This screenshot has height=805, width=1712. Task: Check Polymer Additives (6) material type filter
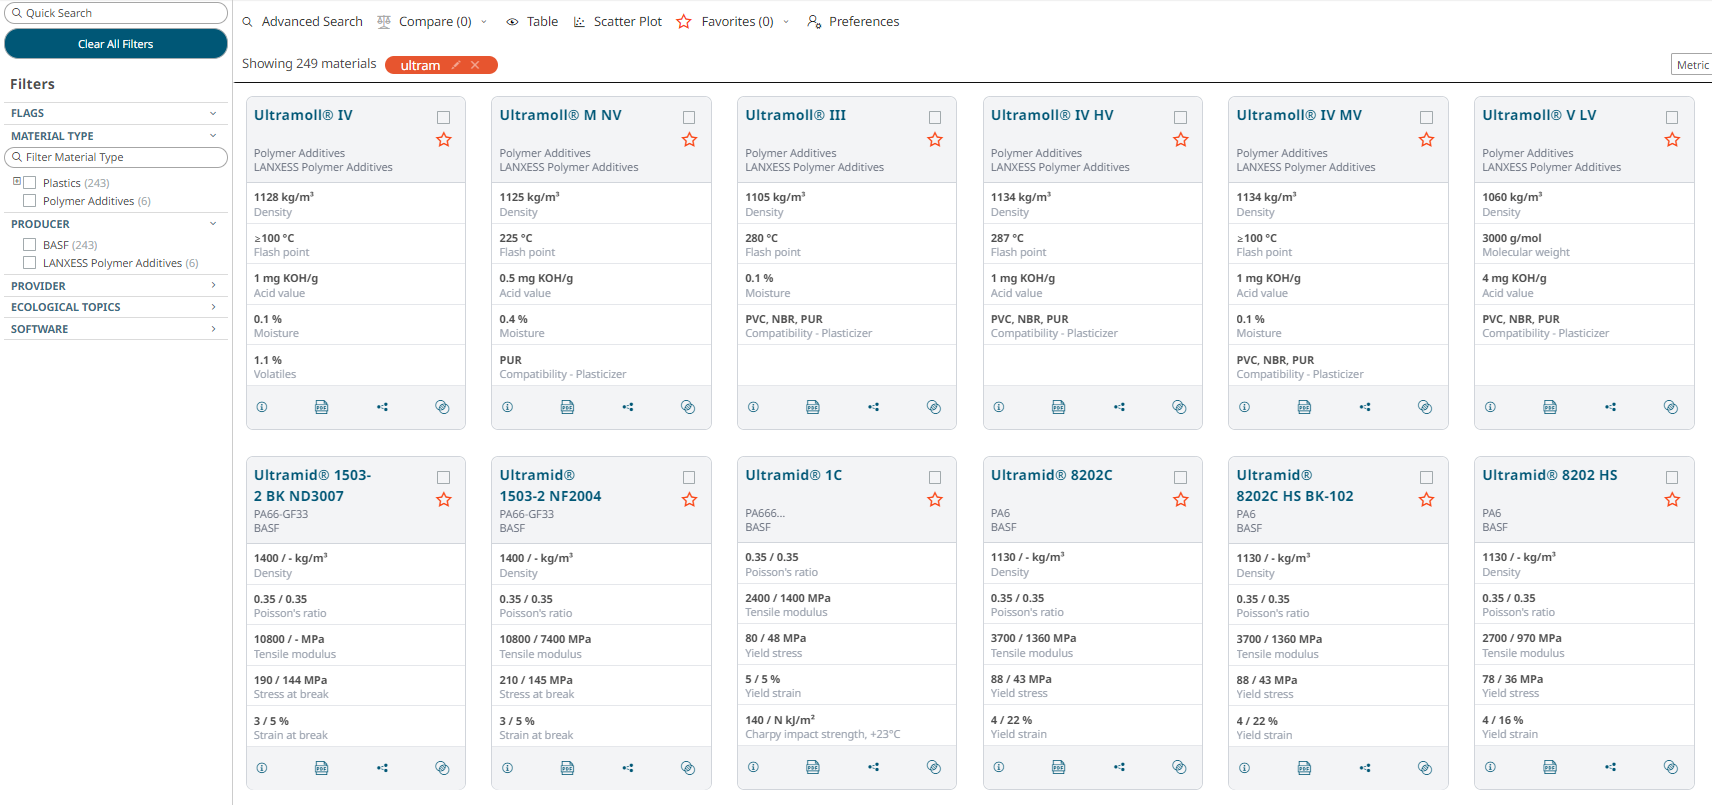[x=30, y=201]
